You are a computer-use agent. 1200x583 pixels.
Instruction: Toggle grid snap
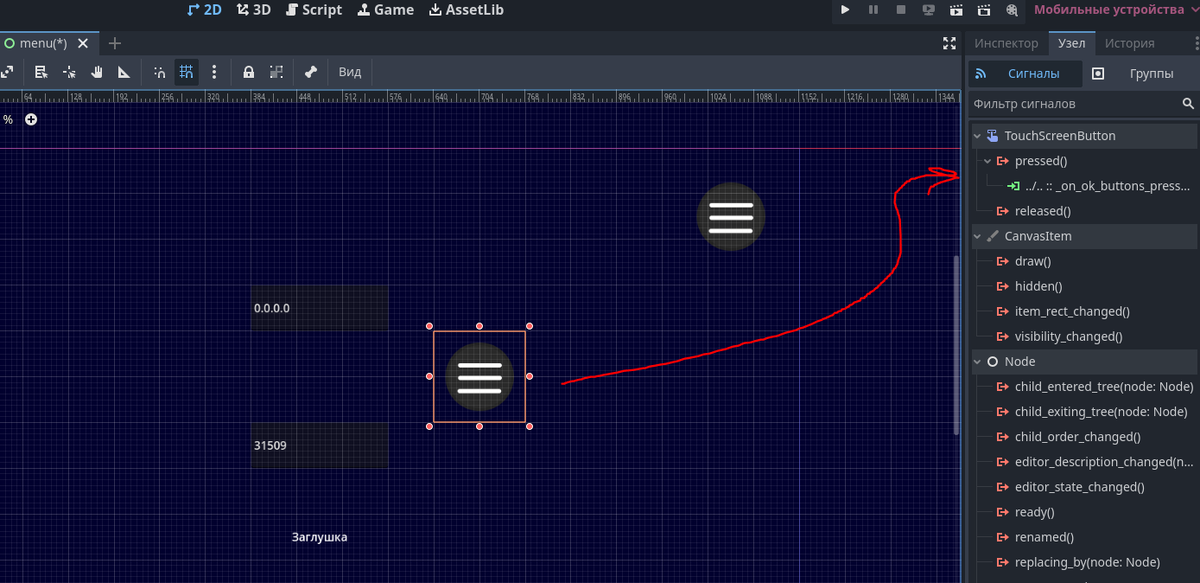pos(187,72)
